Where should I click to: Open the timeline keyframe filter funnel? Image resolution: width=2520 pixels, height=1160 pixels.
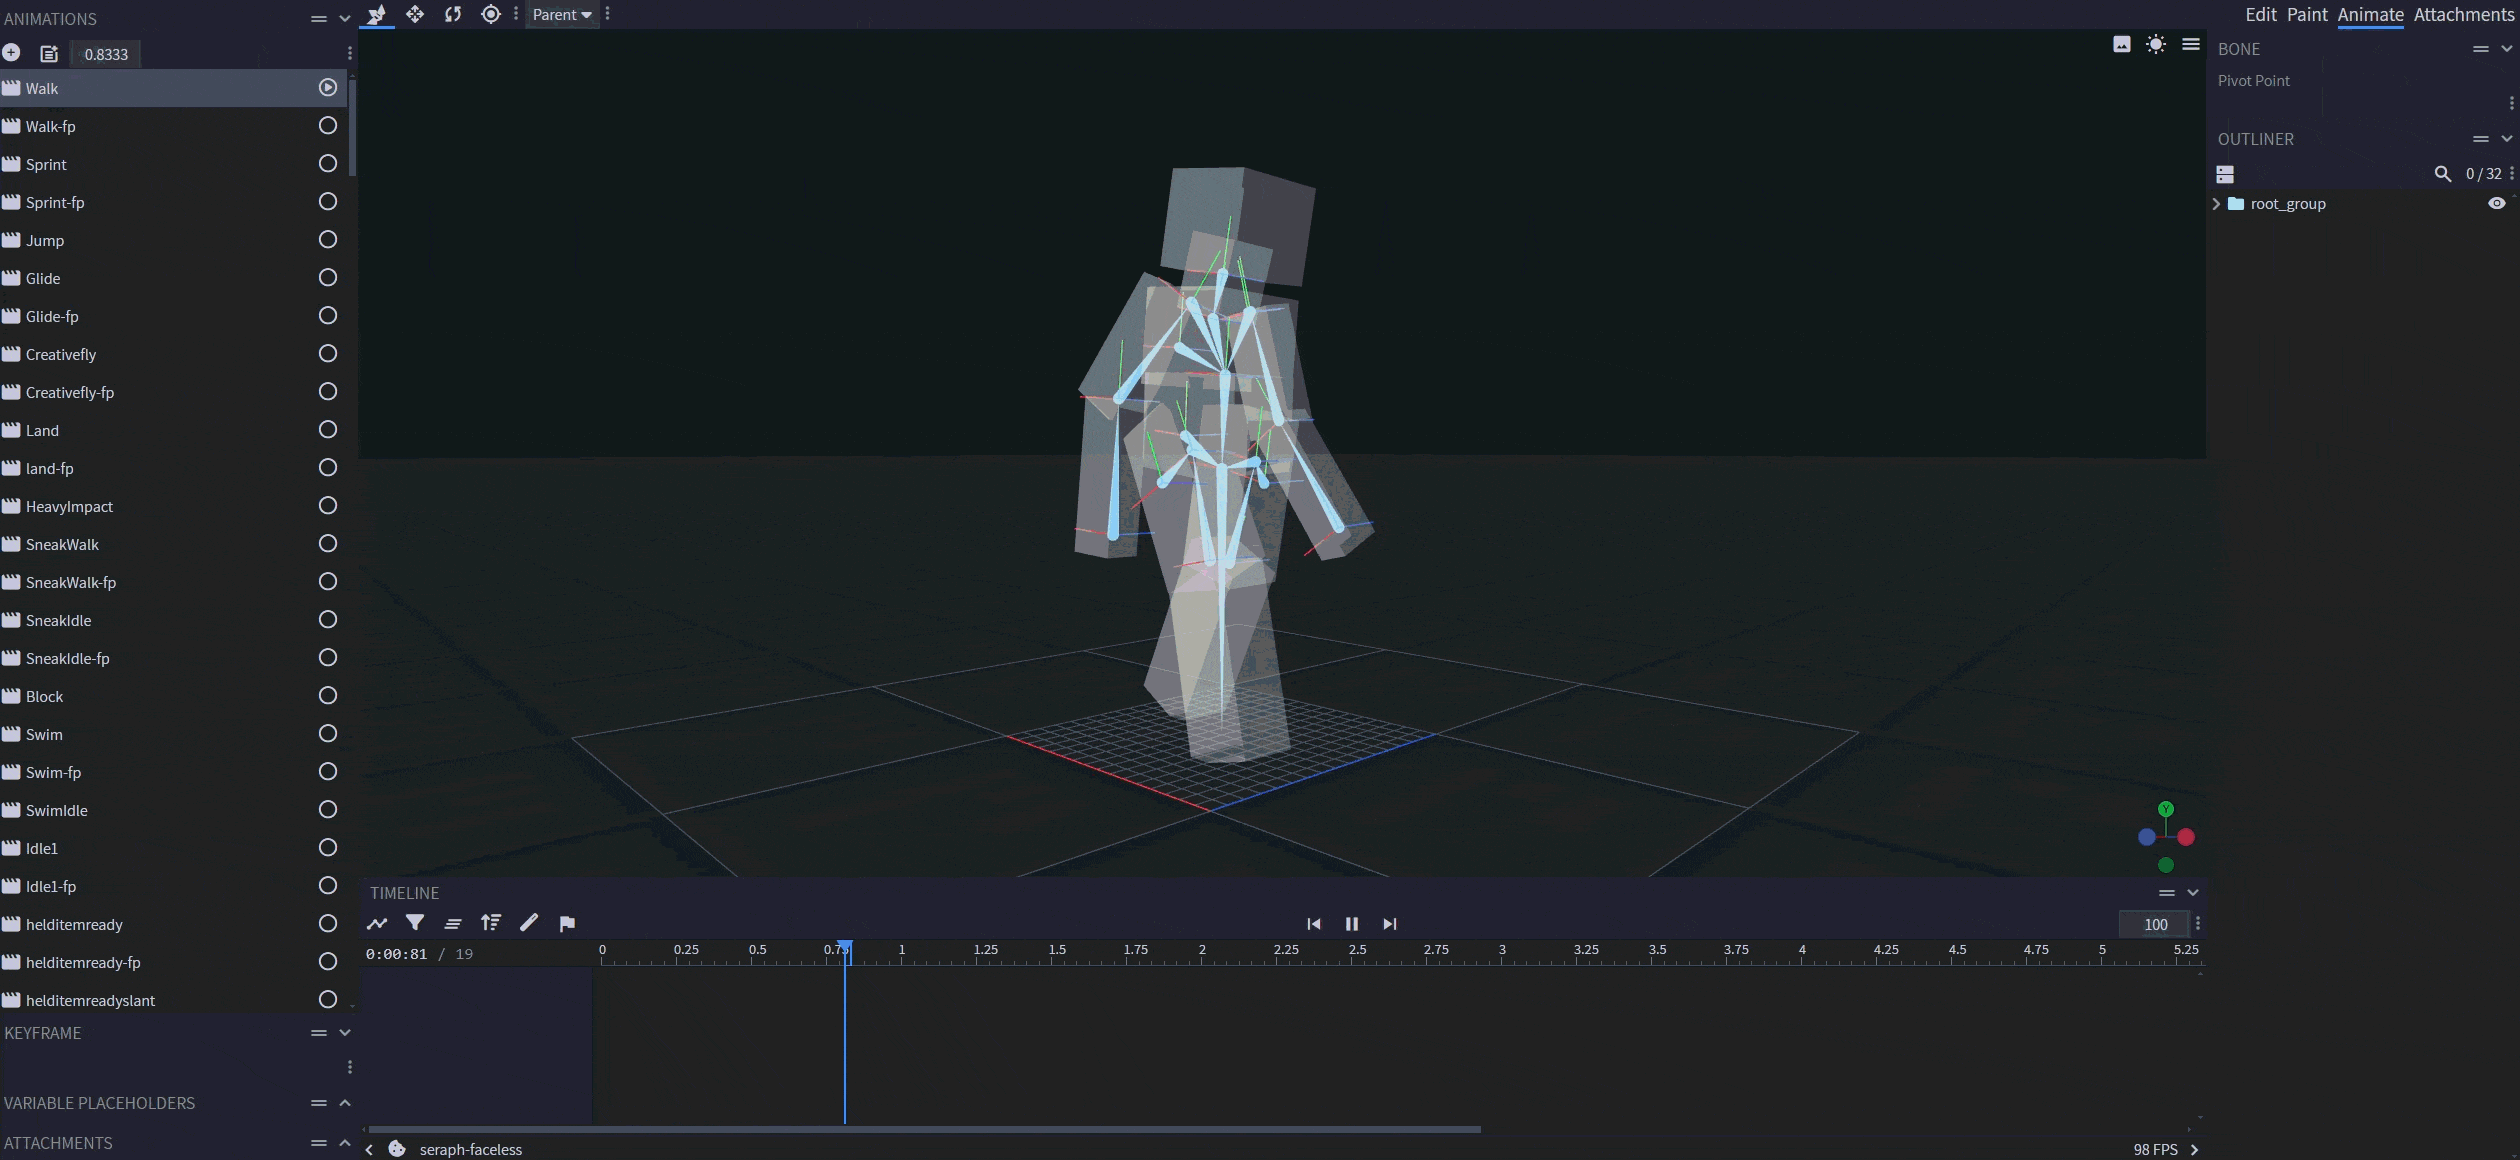coord(415,923)
